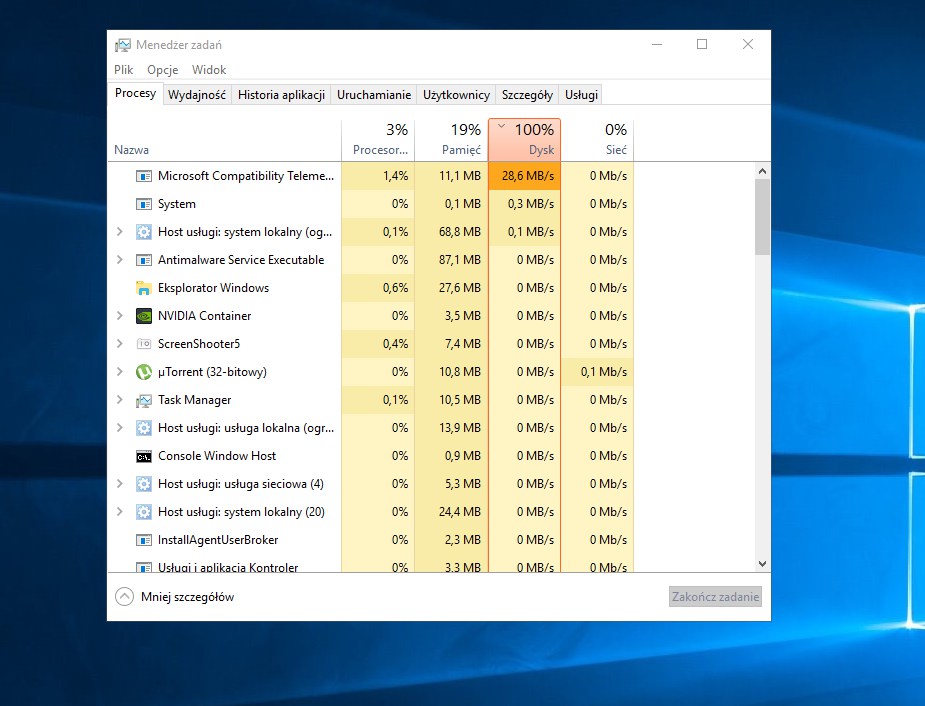The image size is (925, 706).
Task: Click the NVIDIA Container icon
Action: pos(143,316)
